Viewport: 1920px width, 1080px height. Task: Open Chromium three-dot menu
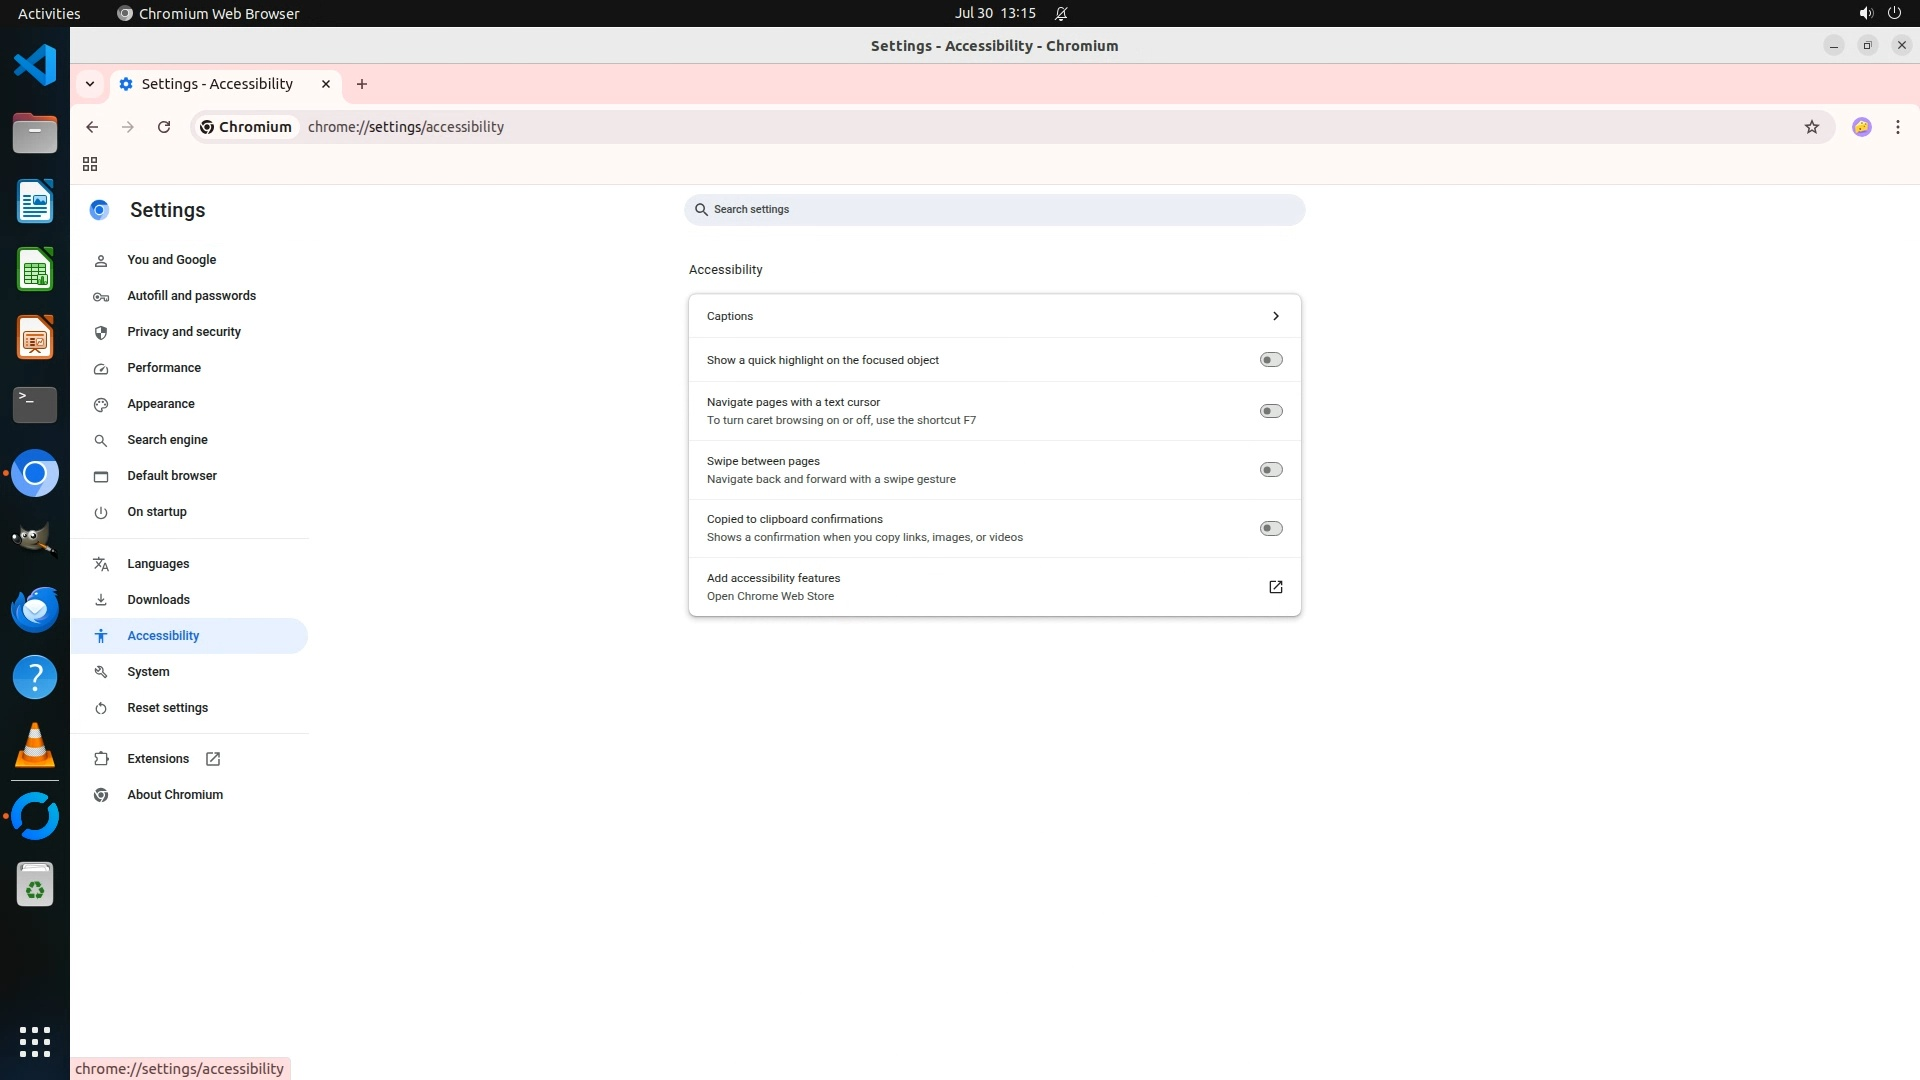click(1897, 127)
